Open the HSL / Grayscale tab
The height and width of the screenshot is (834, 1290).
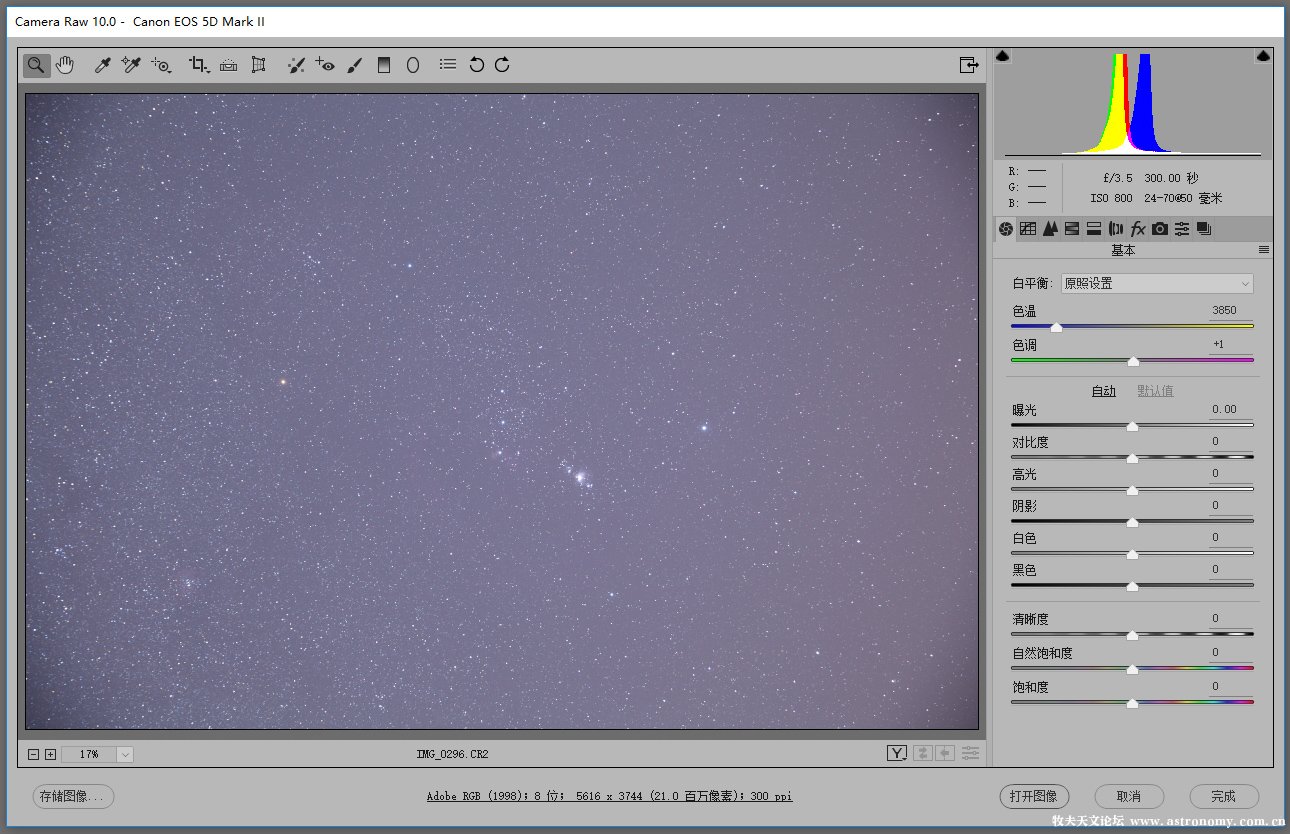coord(1072,229)
